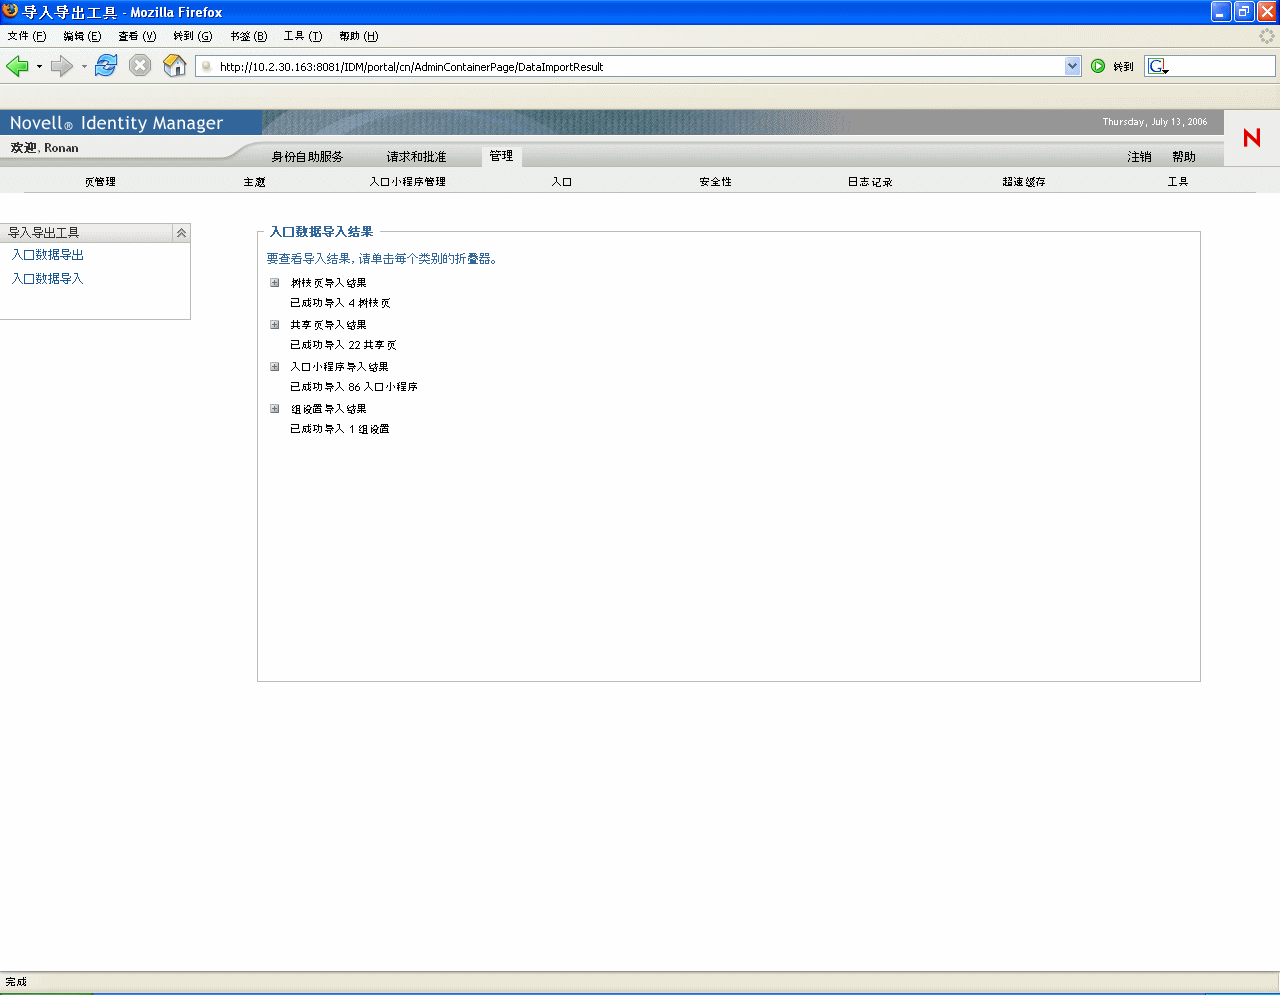
Task: Open the Home page icon
Action: pos(175,66)
